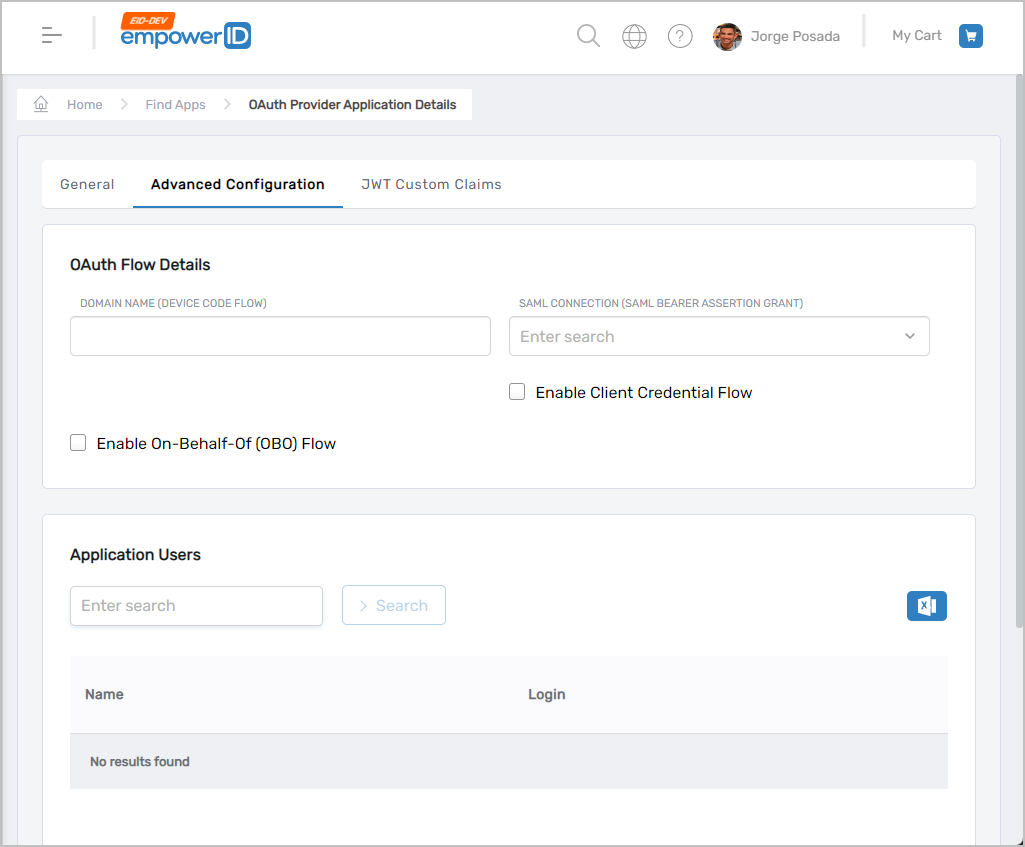Expand the SAML Connection dropdown
This screenshot has width=1025, height=847.
(909, 336)
